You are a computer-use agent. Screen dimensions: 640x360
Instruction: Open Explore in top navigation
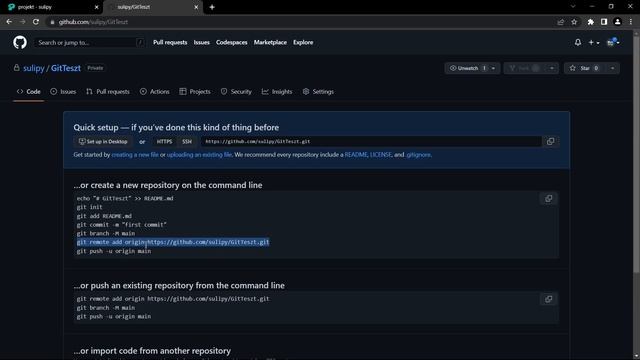point(303,42)
